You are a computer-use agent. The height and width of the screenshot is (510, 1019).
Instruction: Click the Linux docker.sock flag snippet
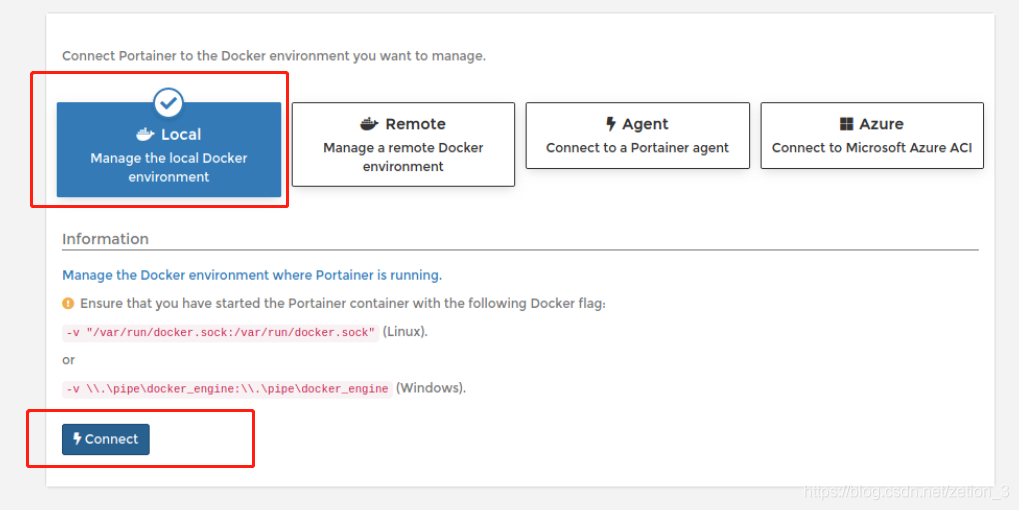tap(220, 332)
